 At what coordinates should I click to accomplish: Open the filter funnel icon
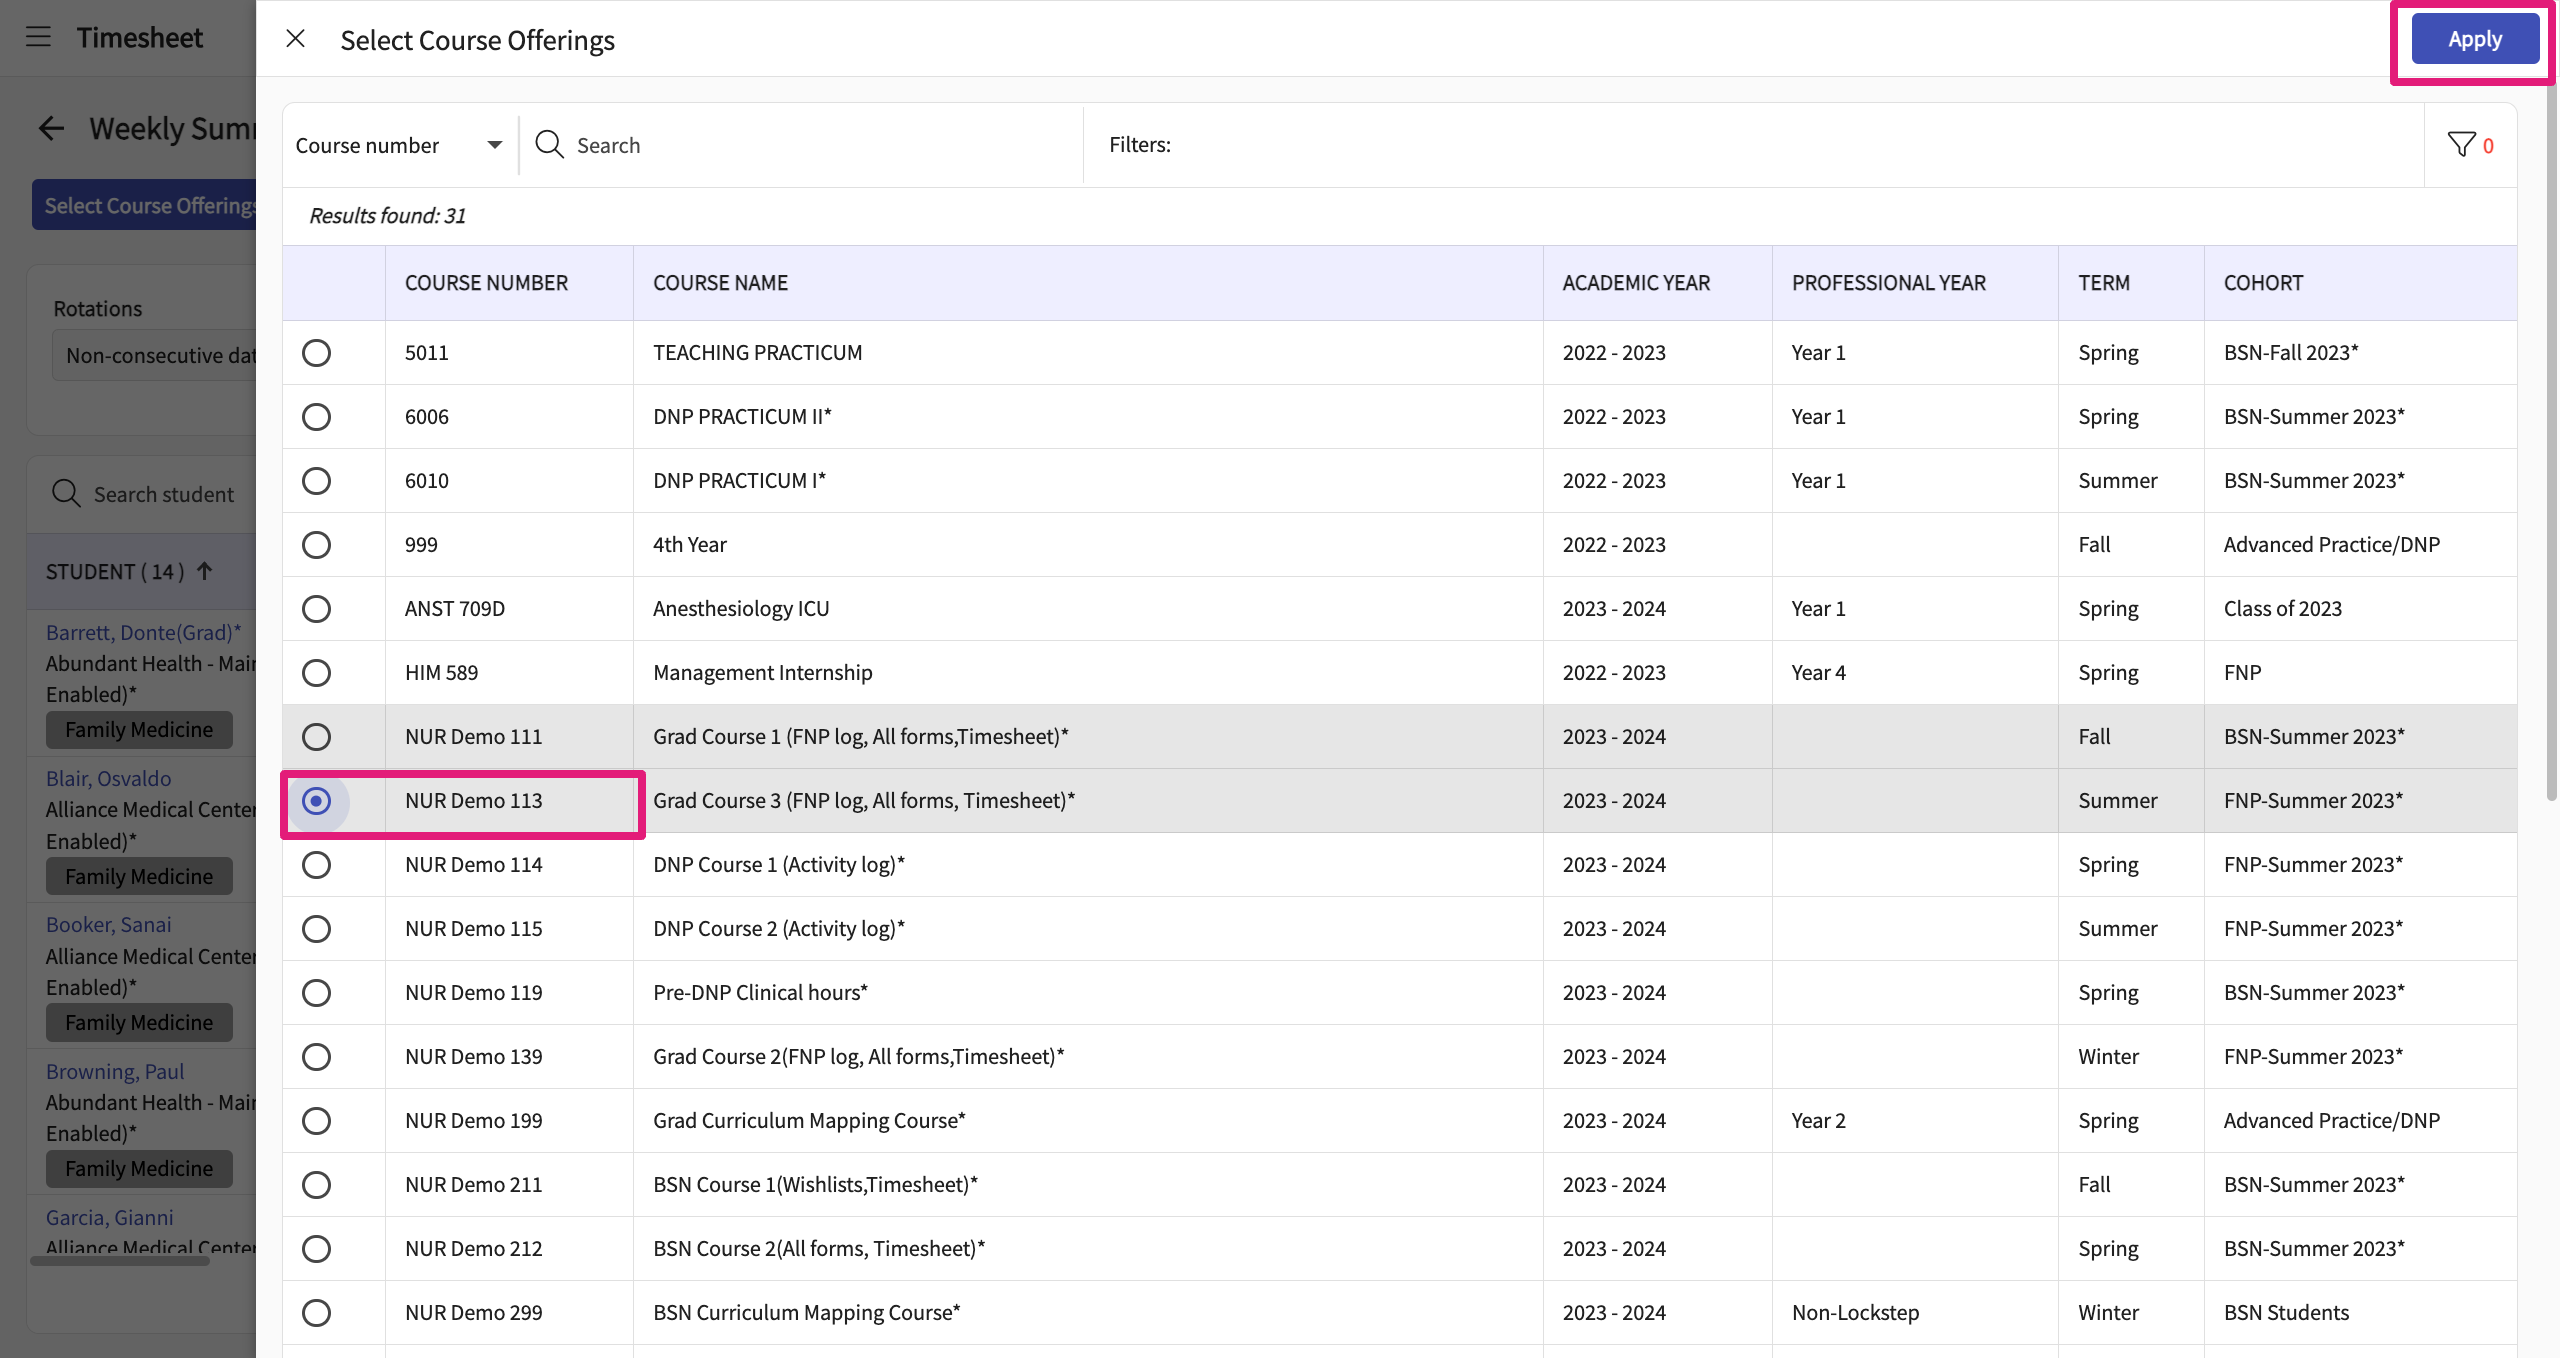tap(2461, 145)
